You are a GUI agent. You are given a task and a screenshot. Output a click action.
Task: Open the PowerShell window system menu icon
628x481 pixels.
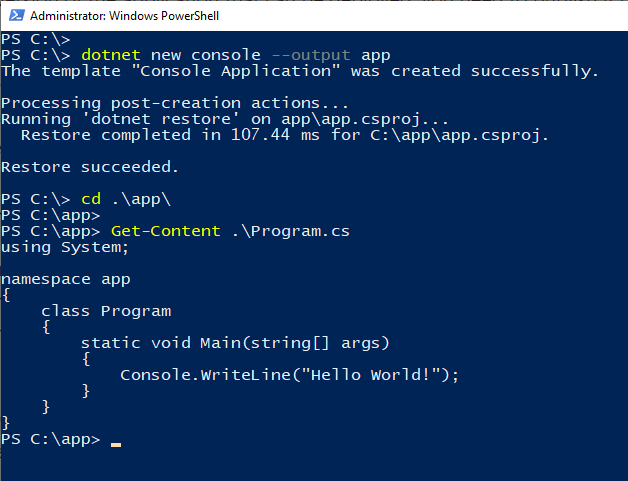pos(14,16)
